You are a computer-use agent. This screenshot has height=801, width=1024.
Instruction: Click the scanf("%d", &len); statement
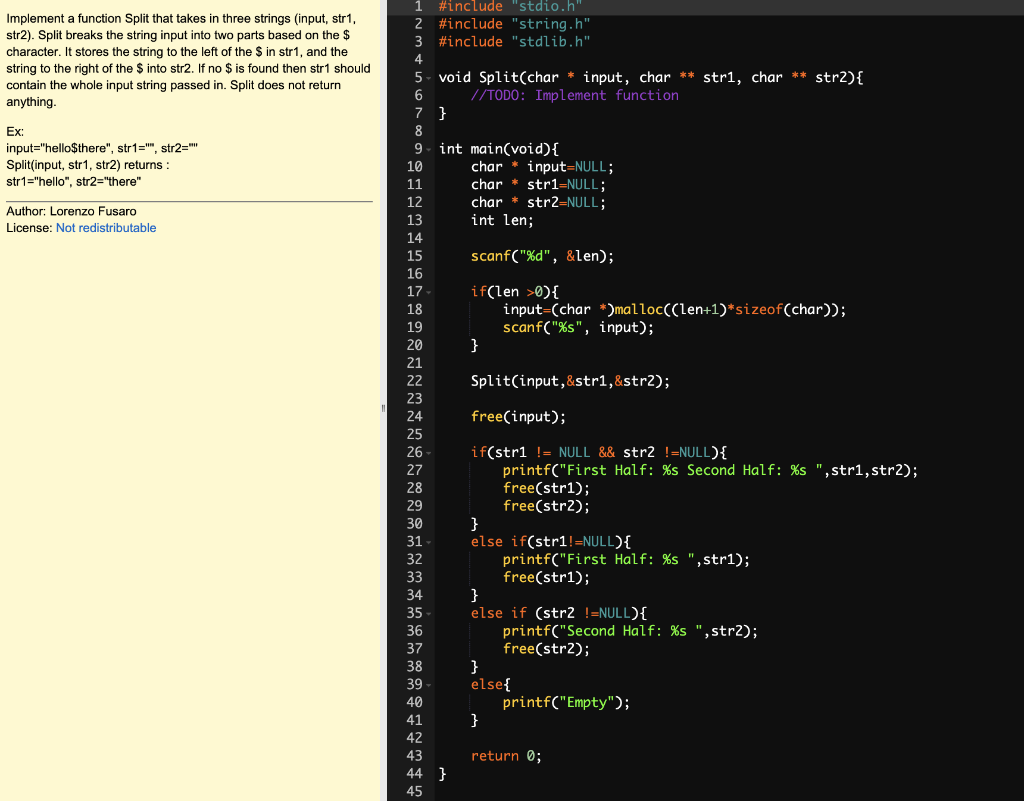pos(542,256)
